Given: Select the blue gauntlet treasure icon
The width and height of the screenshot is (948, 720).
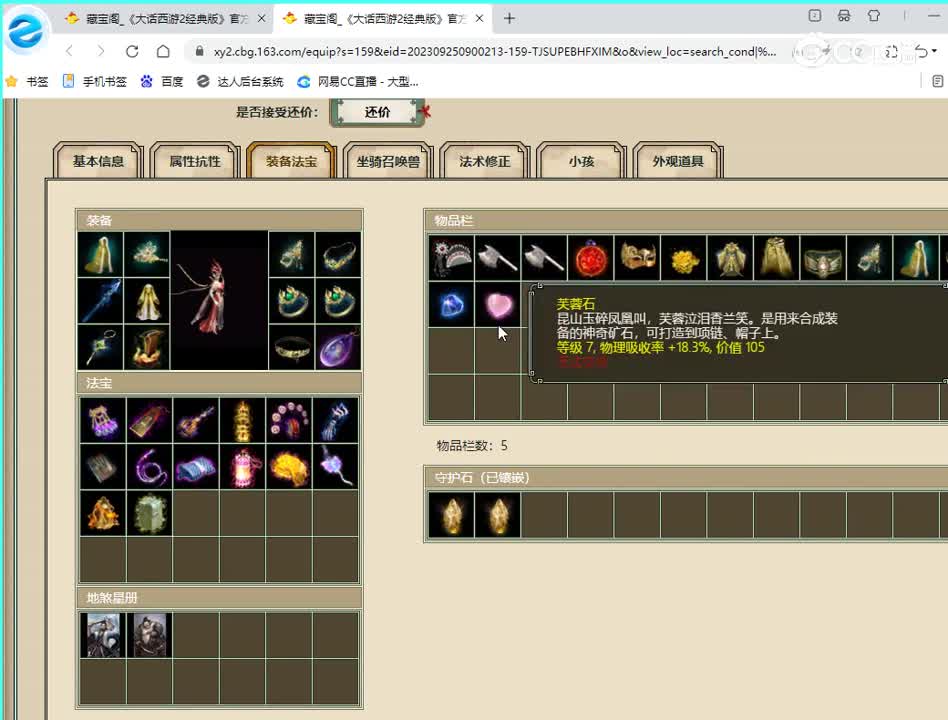Looking at the screenshot, I should [336, 420].
